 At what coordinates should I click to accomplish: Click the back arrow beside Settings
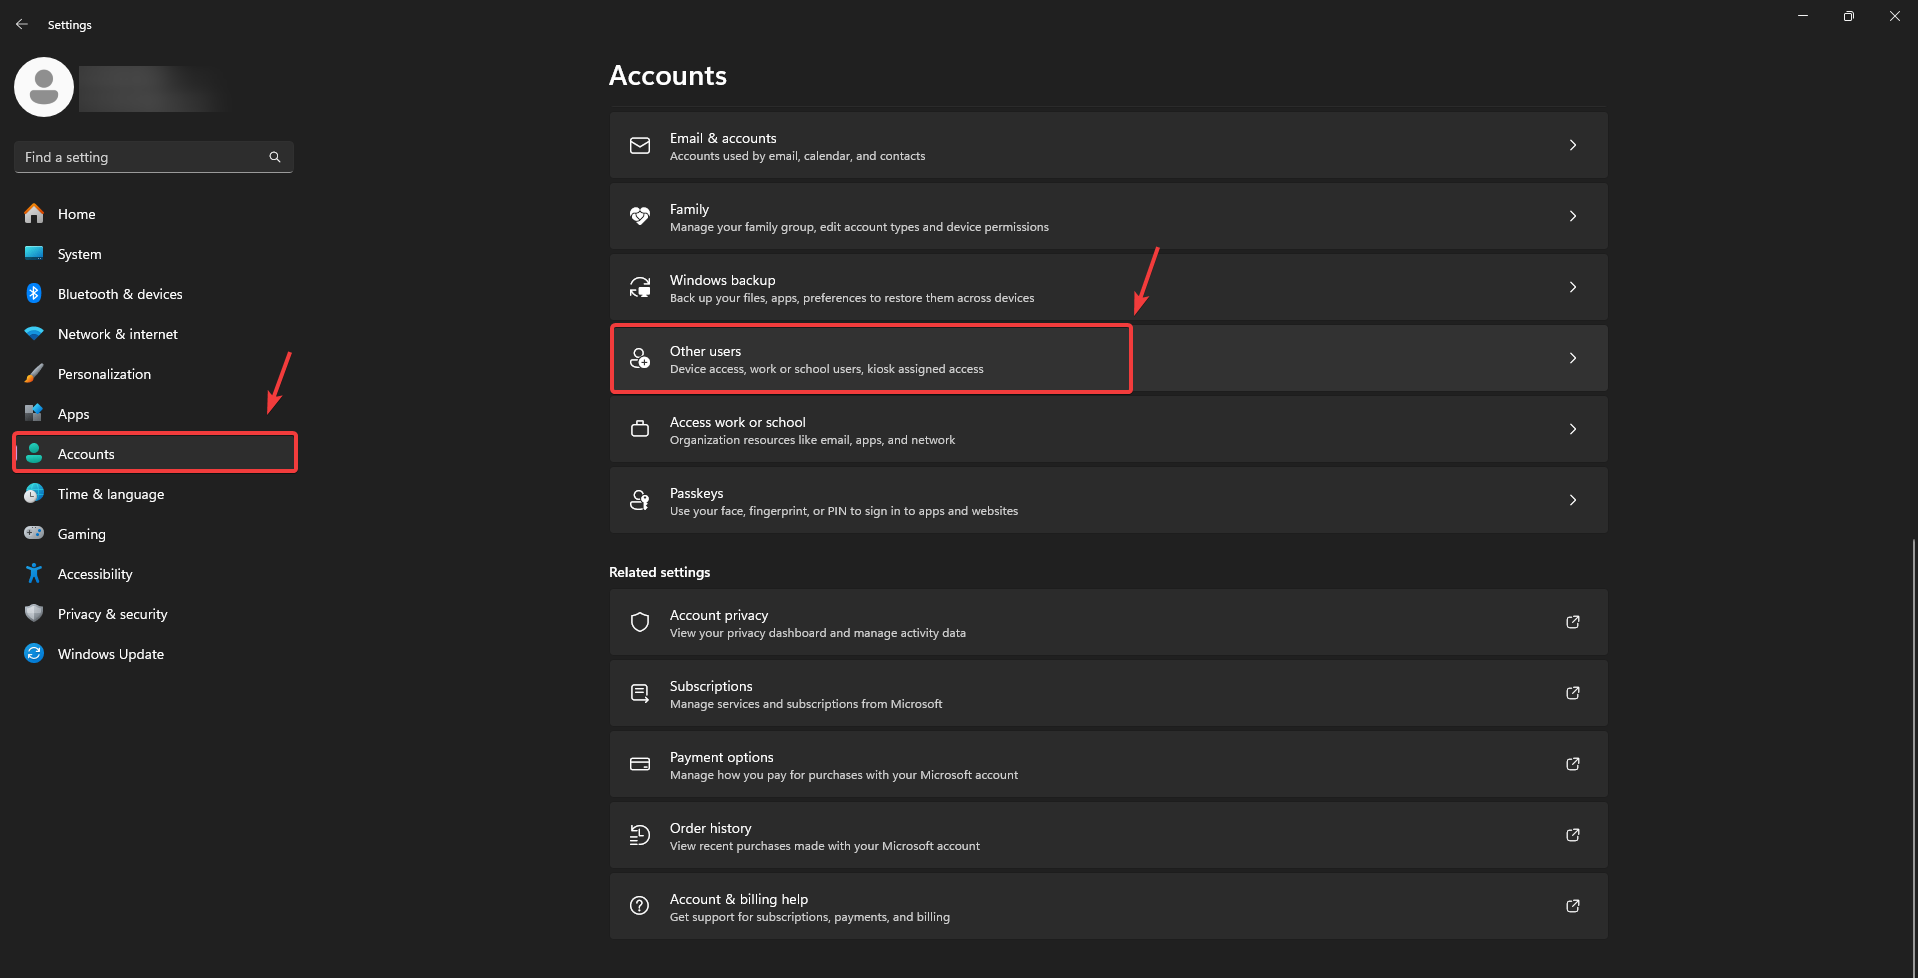22,24
